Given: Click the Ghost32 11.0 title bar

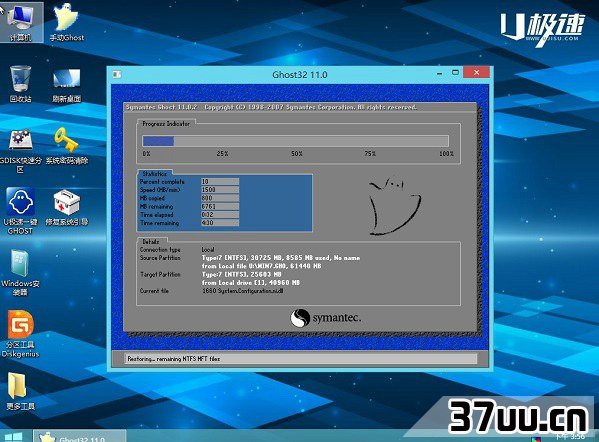Looking at the screenshot, I should pyautogui.click(x=300, y=74).
